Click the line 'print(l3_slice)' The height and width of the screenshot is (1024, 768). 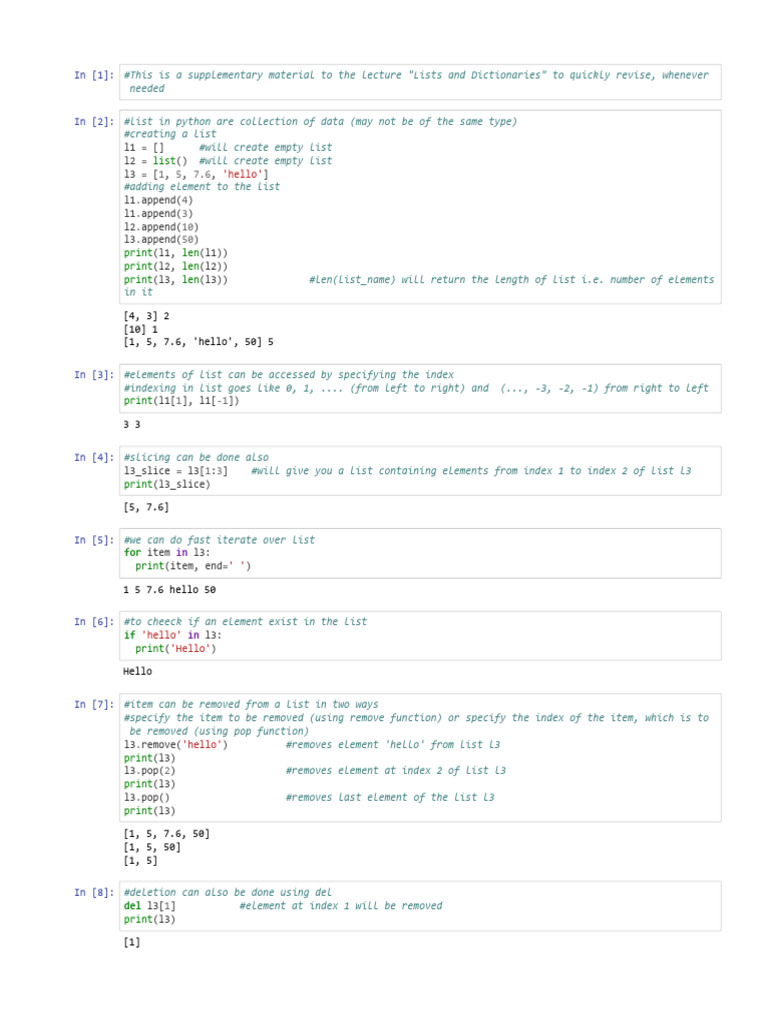pyautogui.click(x=167, y=485)
